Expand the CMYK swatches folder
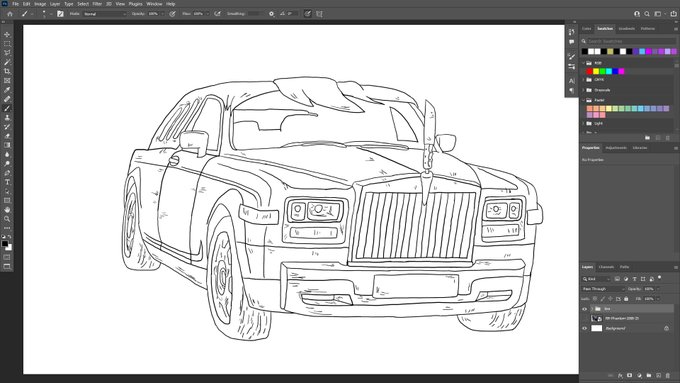 click(584, 80)
